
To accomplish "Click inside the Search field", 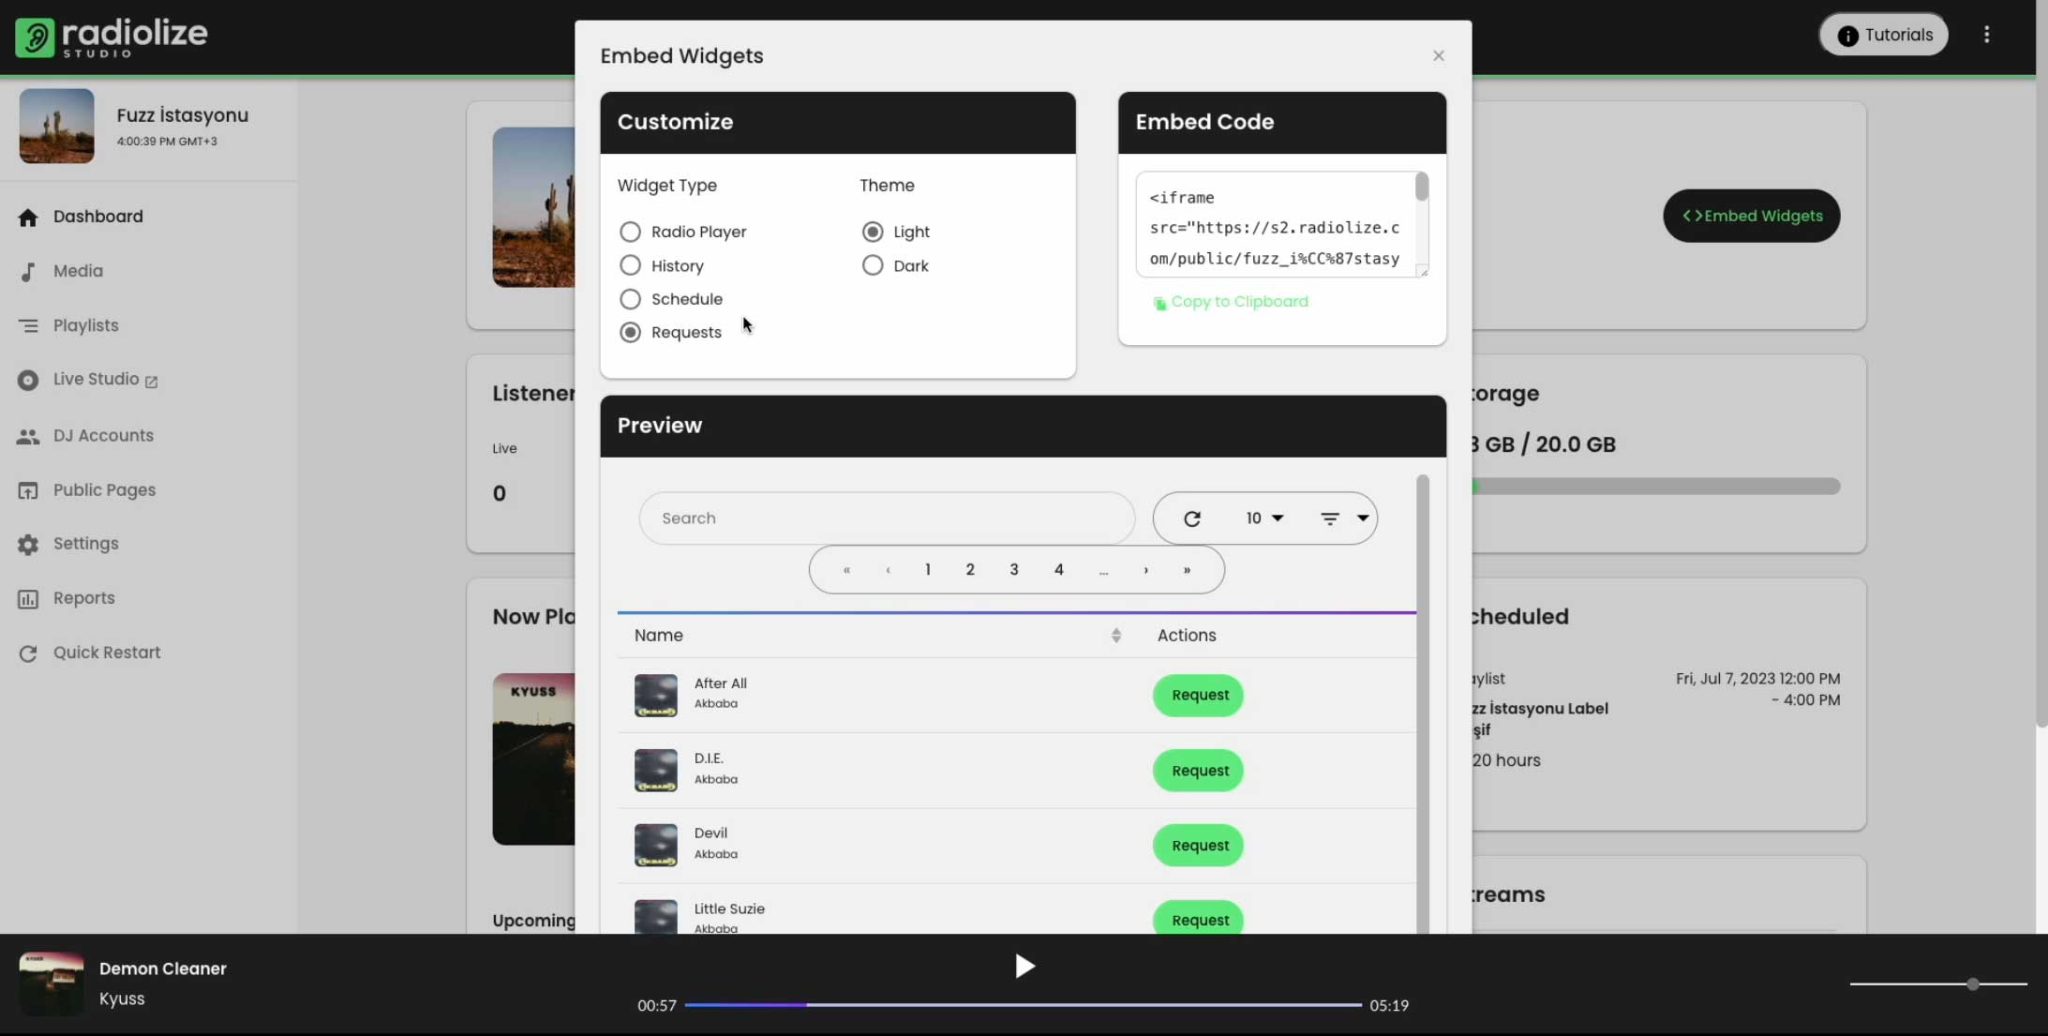I will click(886, 518).
